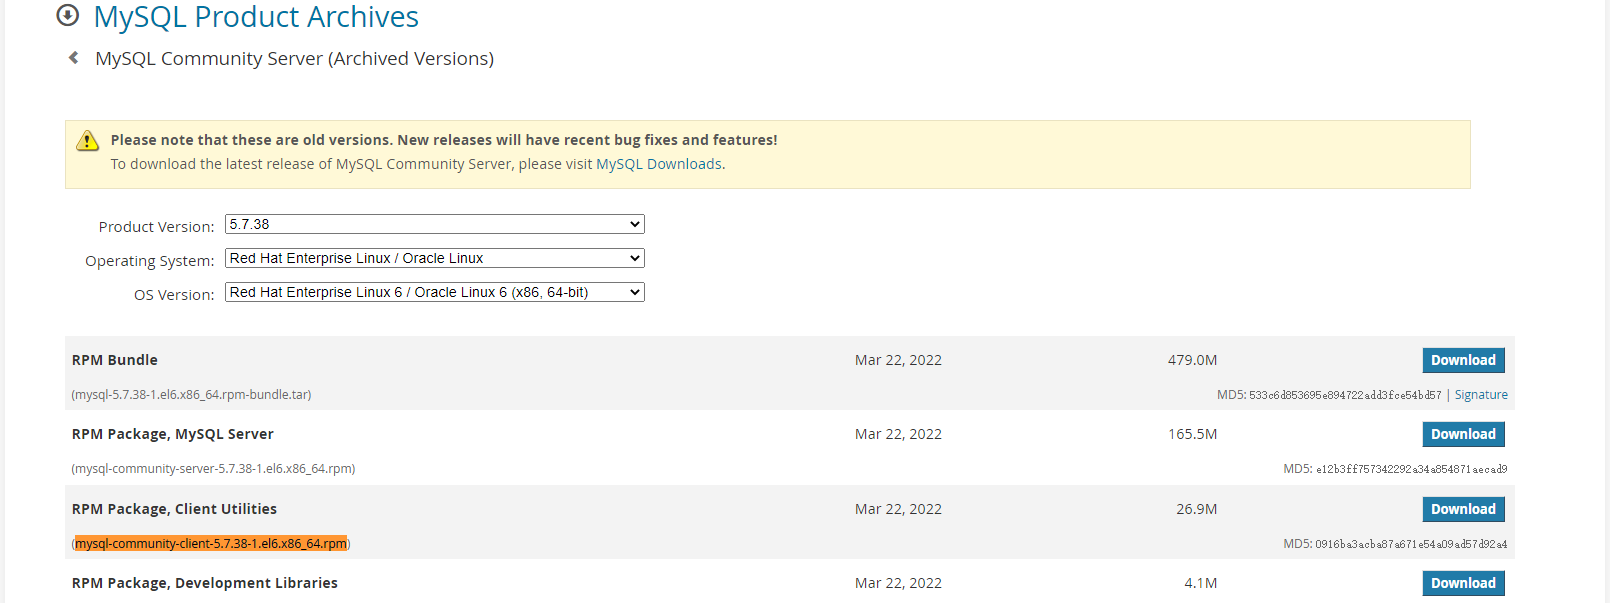Click the MD5 checksum of the RPM Bundle
The width and height of the screenshot is (1610, 603).
[1329, 395]
